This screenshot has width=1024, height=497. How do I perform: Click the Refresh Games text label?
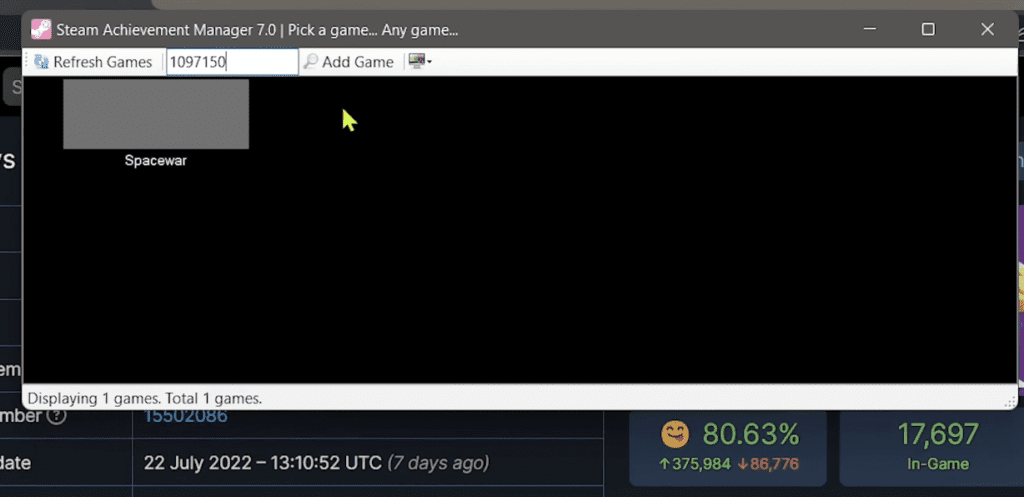[x=103, y=62]
